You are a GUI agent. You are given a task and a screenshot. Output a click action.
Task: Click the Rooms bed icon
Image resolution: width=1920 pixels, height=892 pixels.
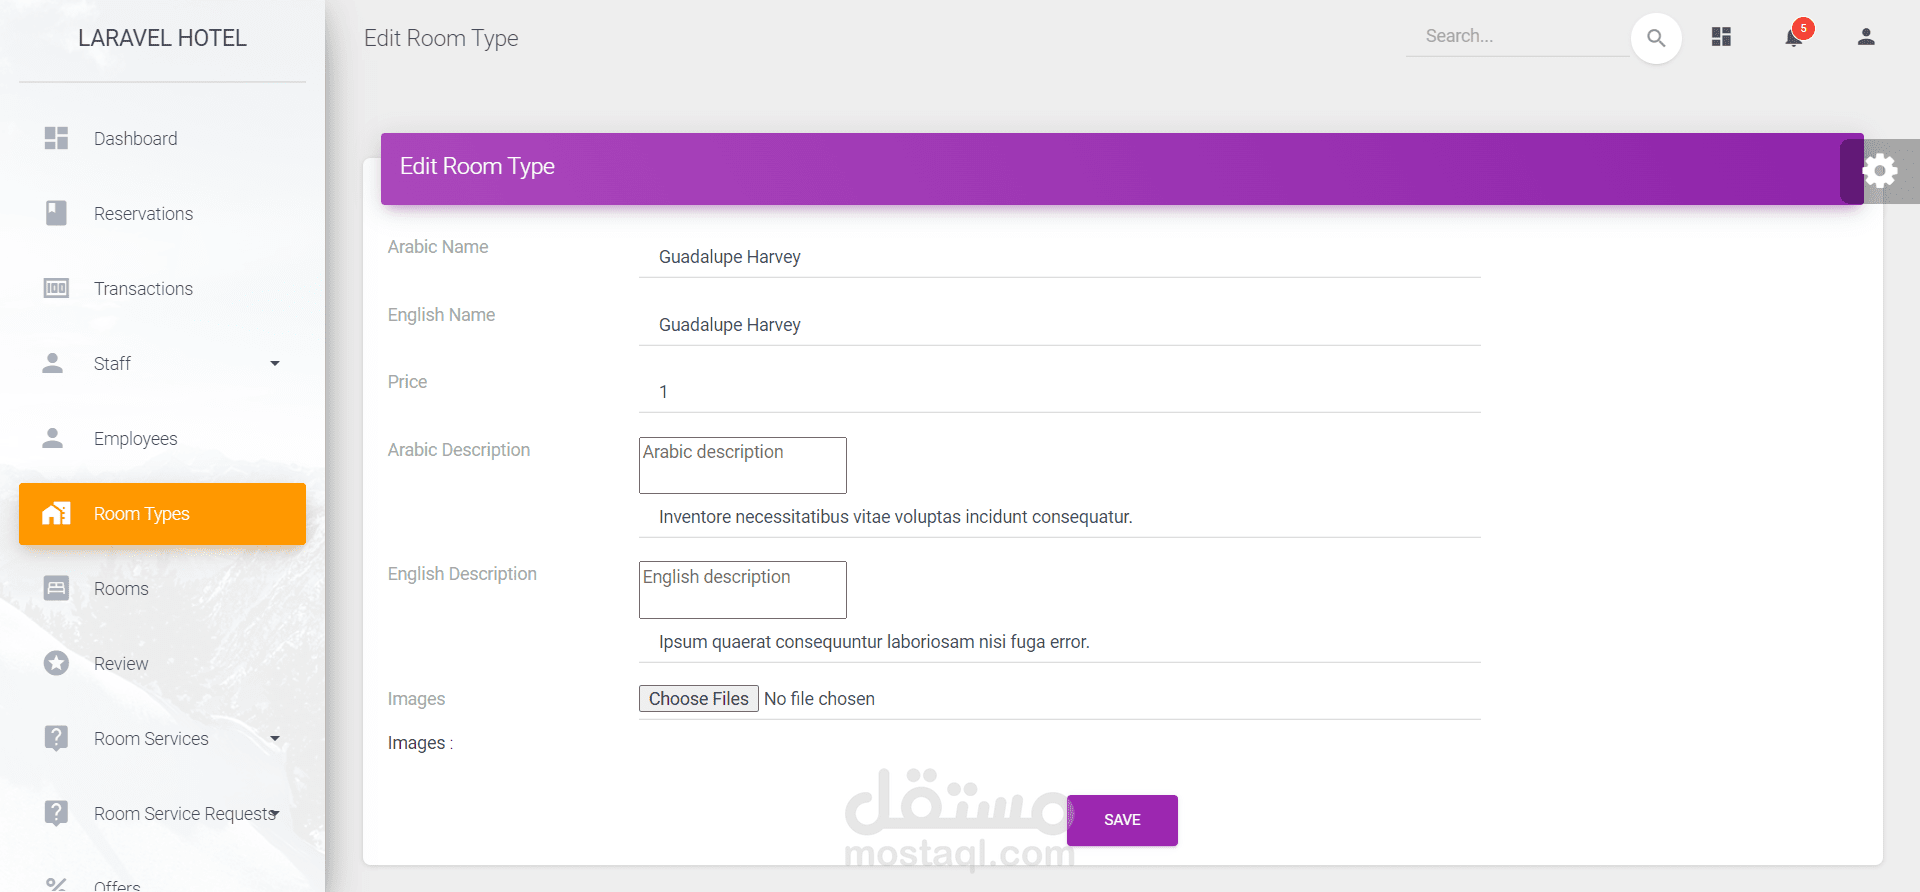pyautogui.click(x=56, y=588)
